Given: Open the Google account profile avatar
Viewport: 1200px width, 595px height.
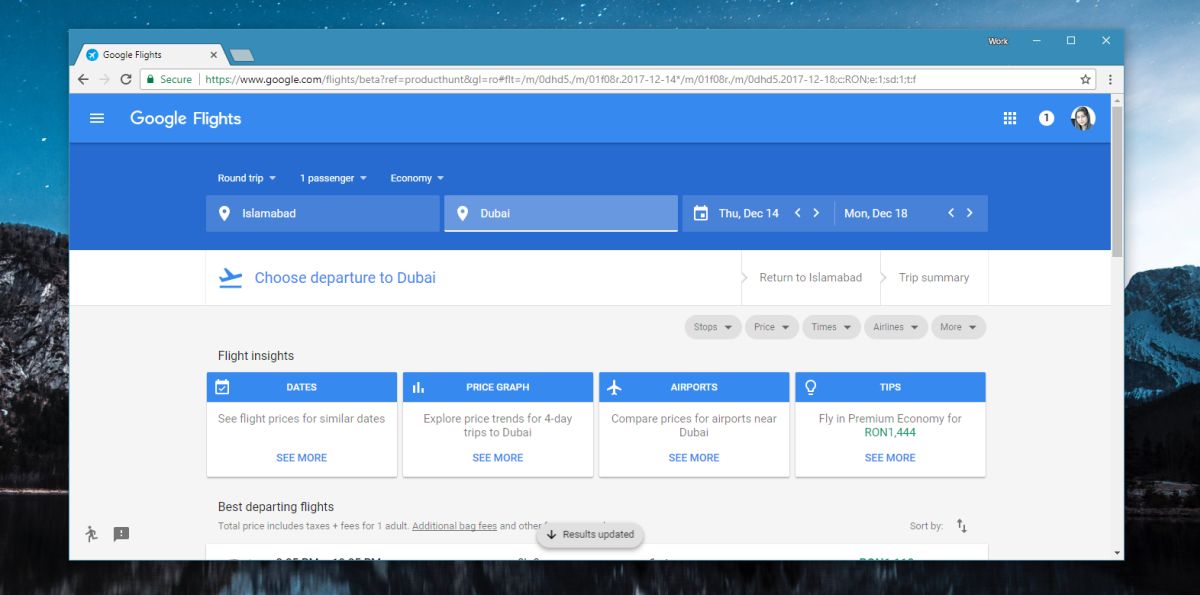Looking at the screenshot, I should [1083, 118].
